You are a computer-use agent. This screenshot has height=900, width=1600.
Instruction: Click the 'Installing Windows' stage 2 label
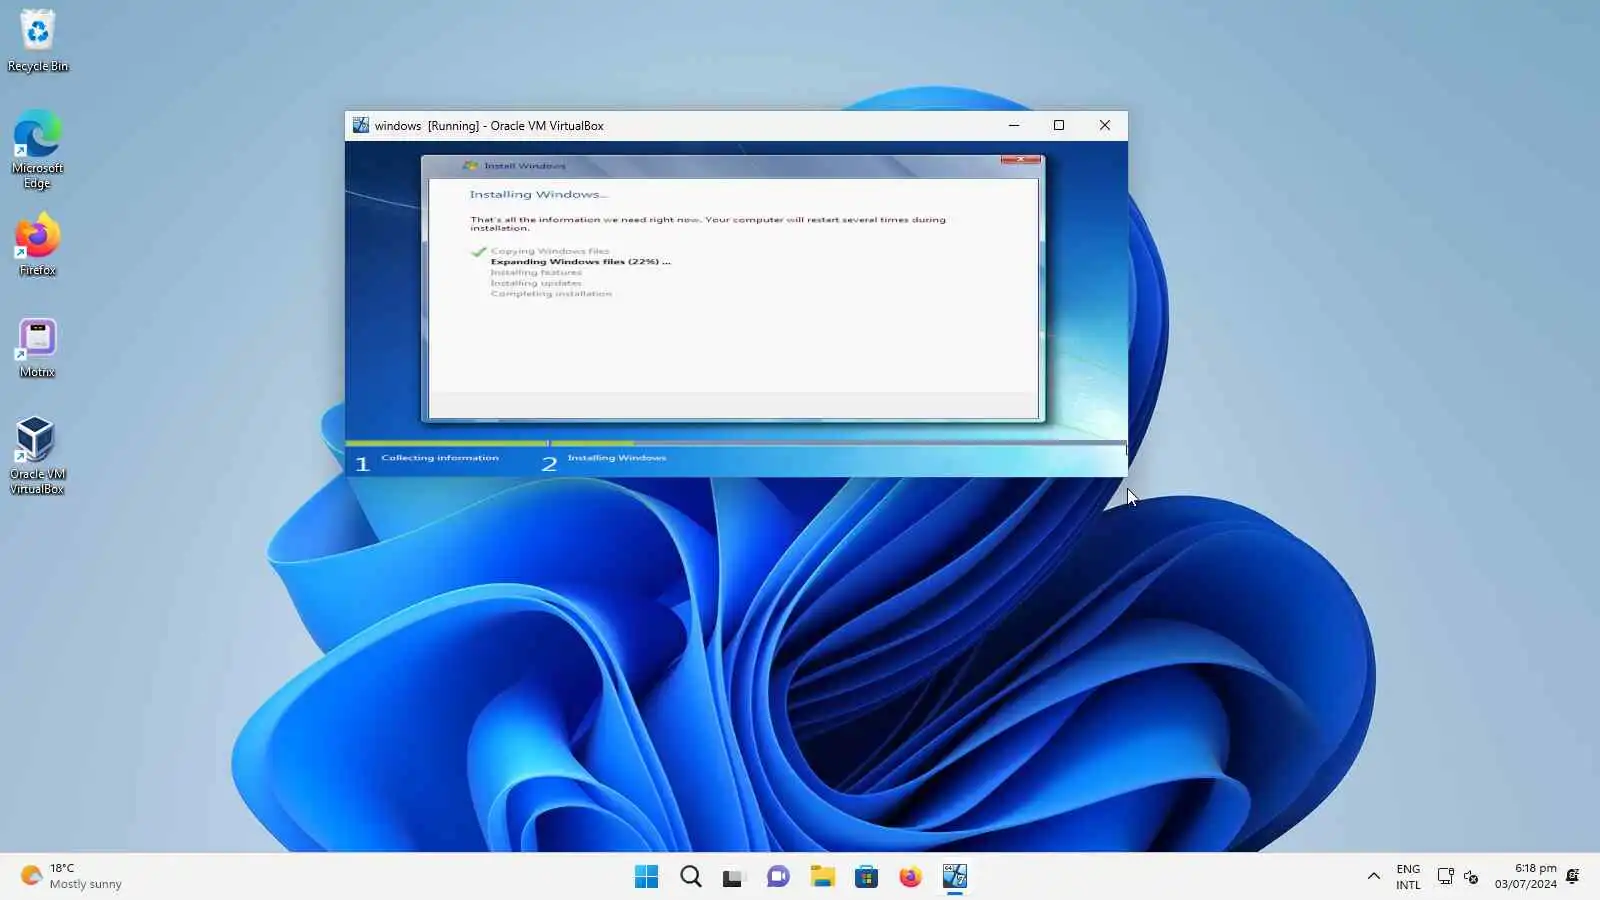click(x=617, y=458)
